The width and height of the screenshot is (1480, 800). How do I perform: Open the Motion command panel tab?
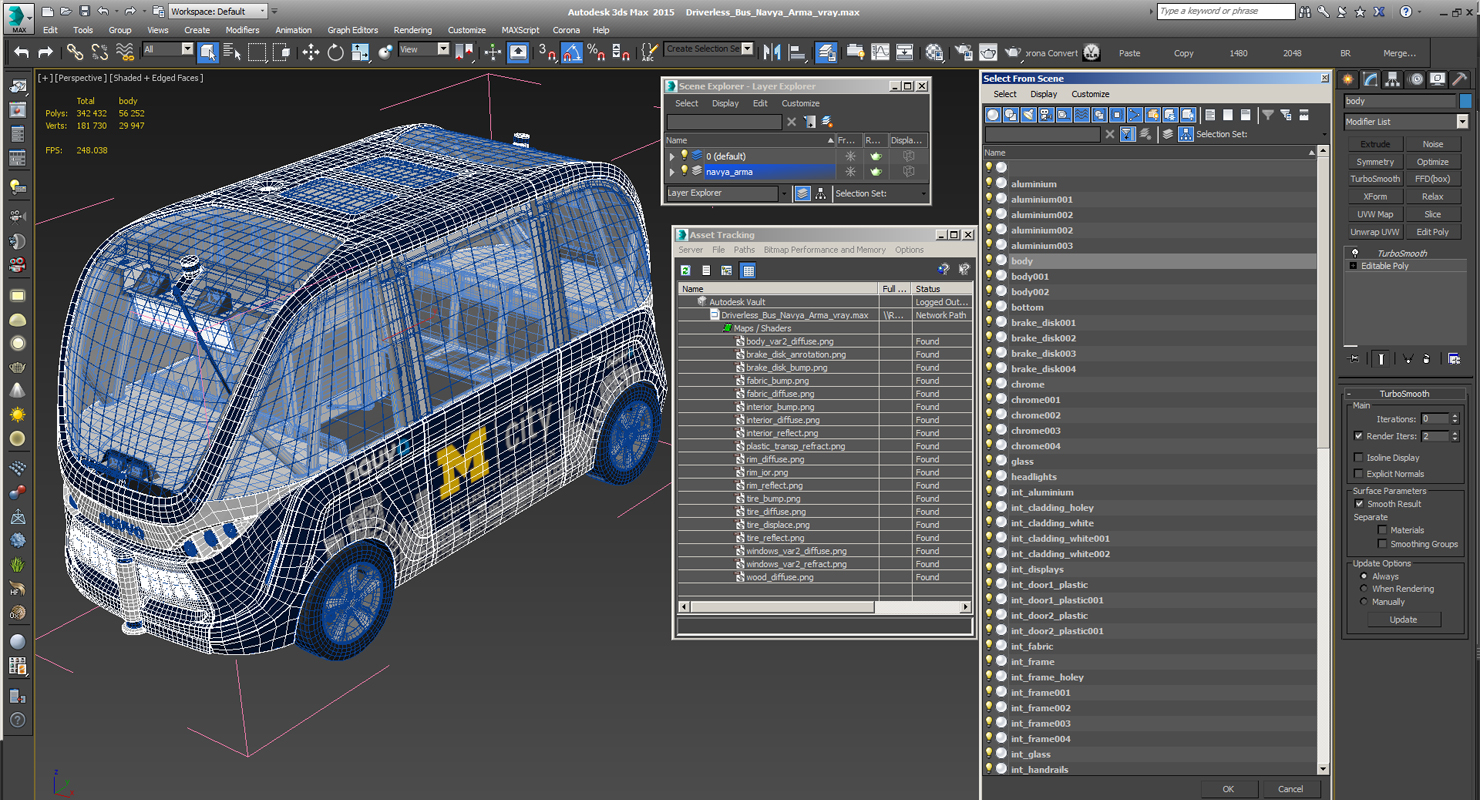[x=1416, y=79]
